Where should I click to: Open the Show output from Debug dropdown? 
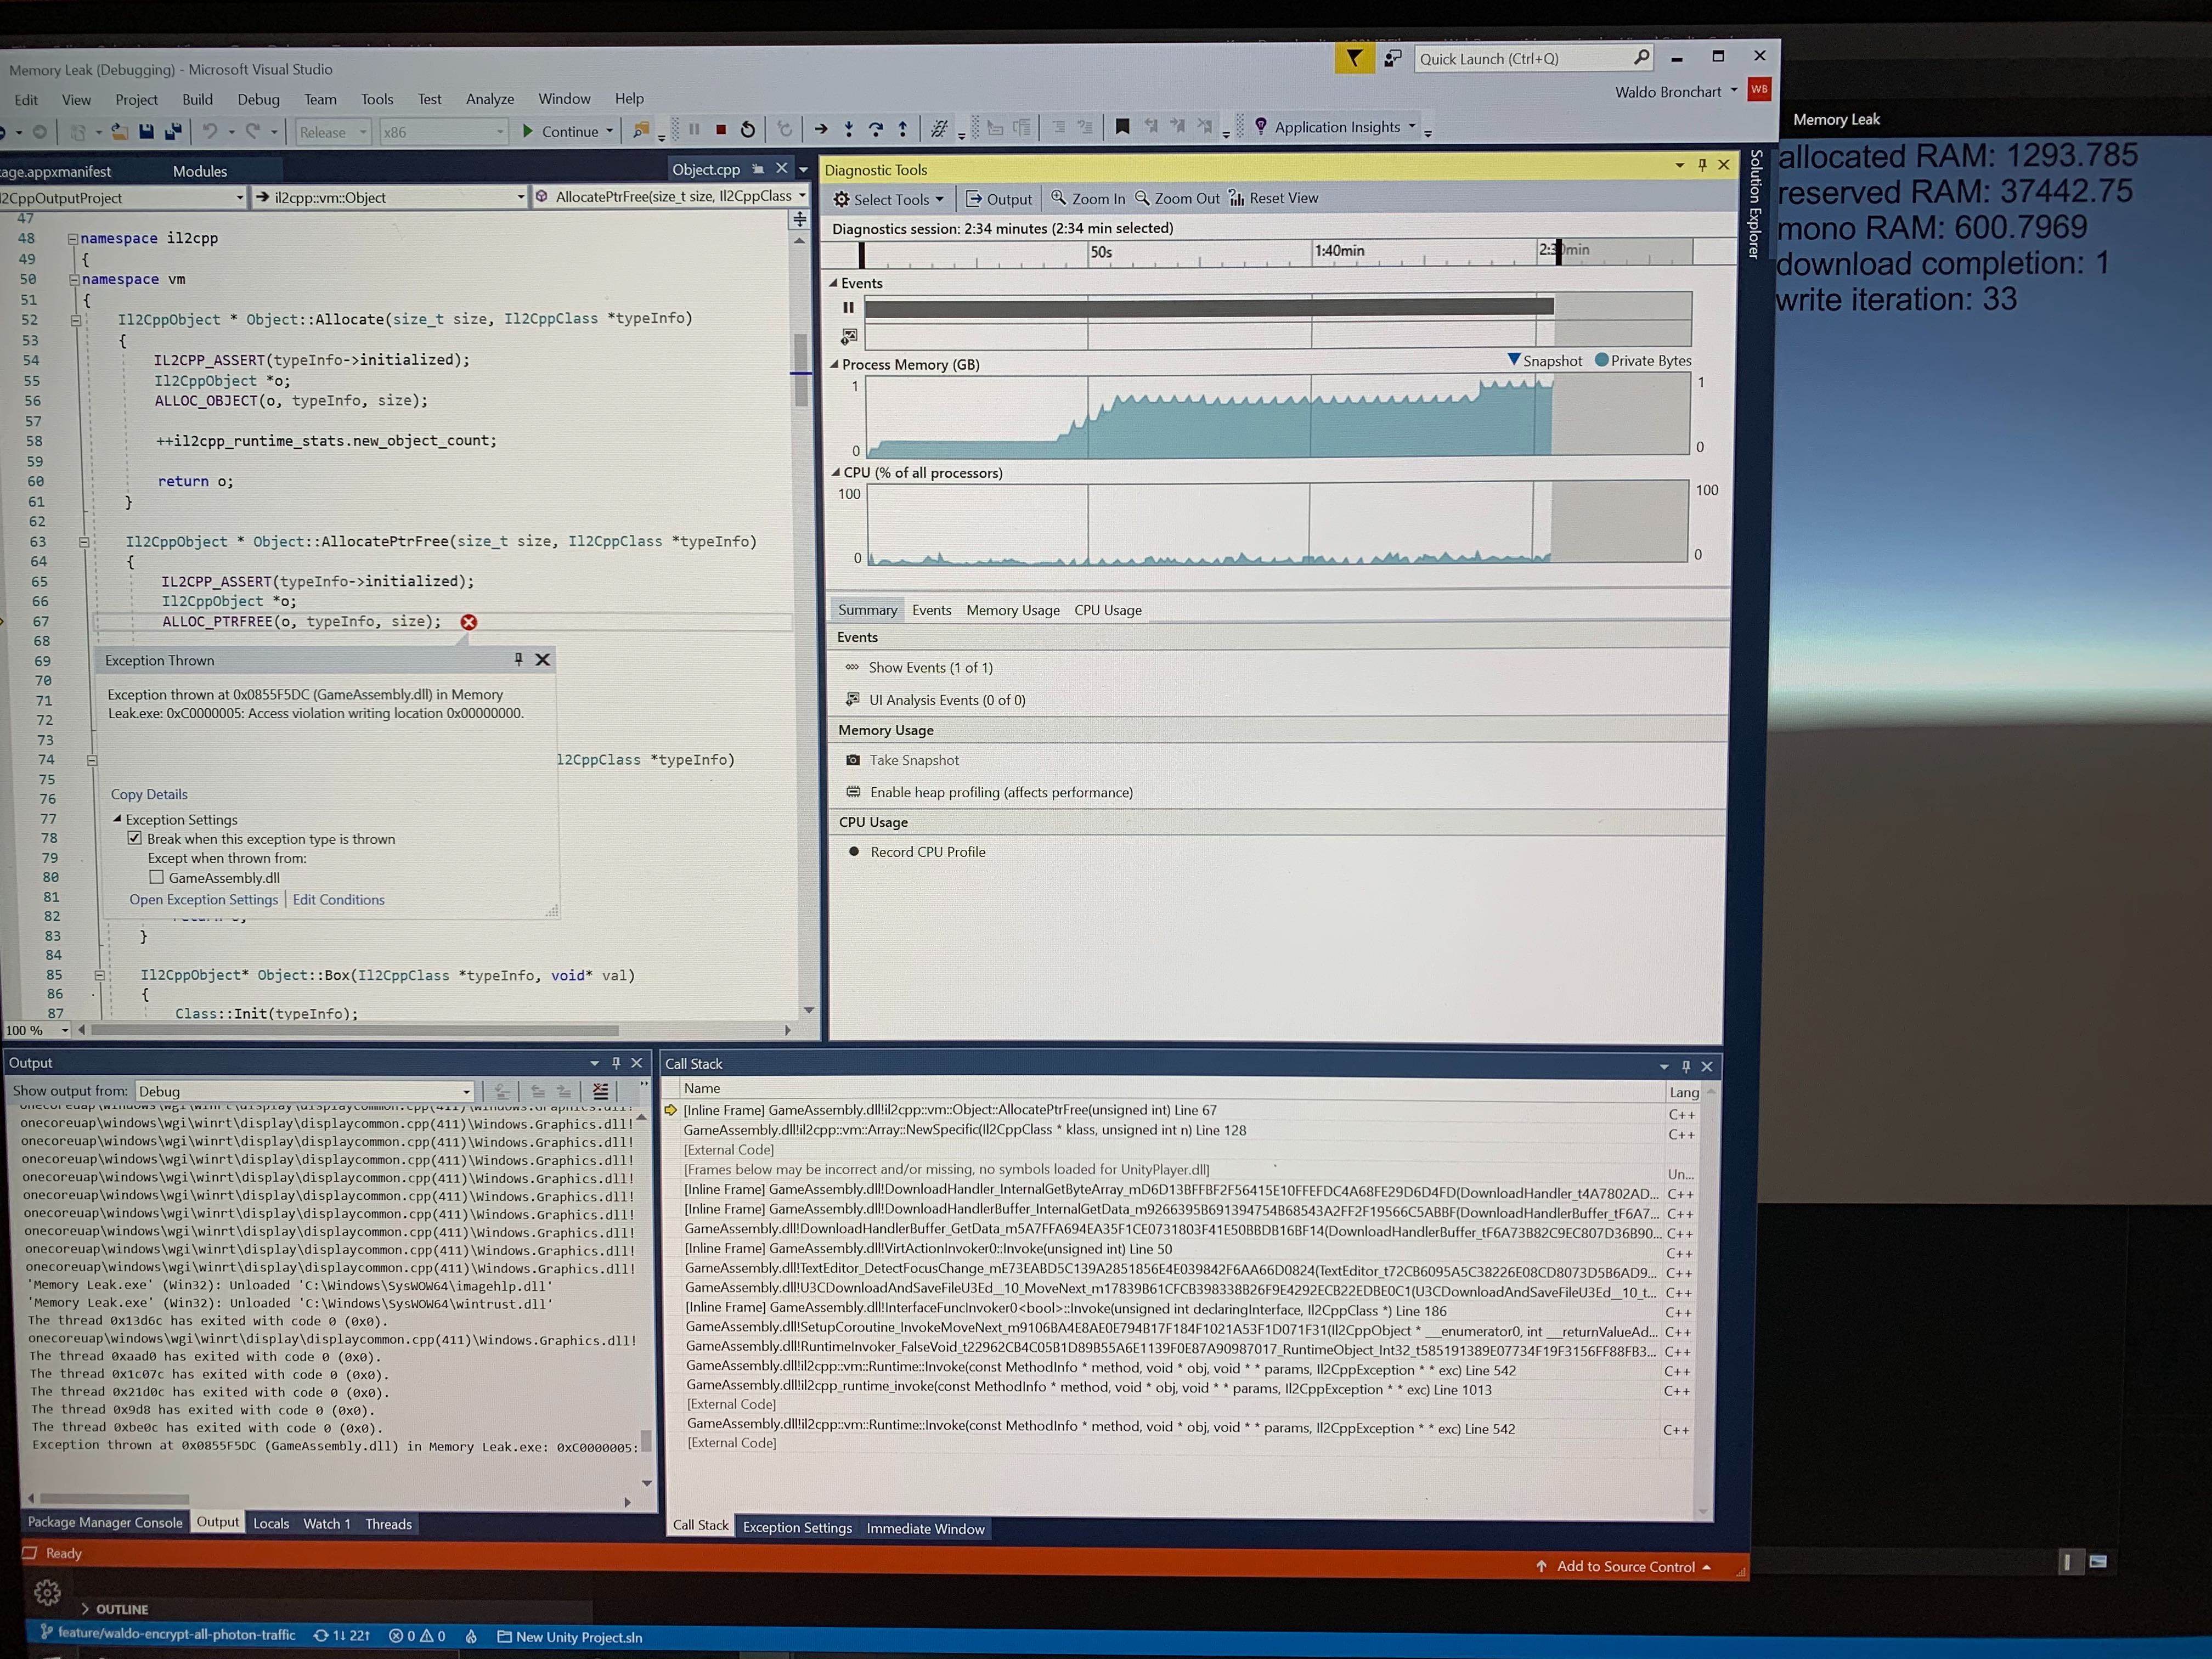[x=466, y=1091]
